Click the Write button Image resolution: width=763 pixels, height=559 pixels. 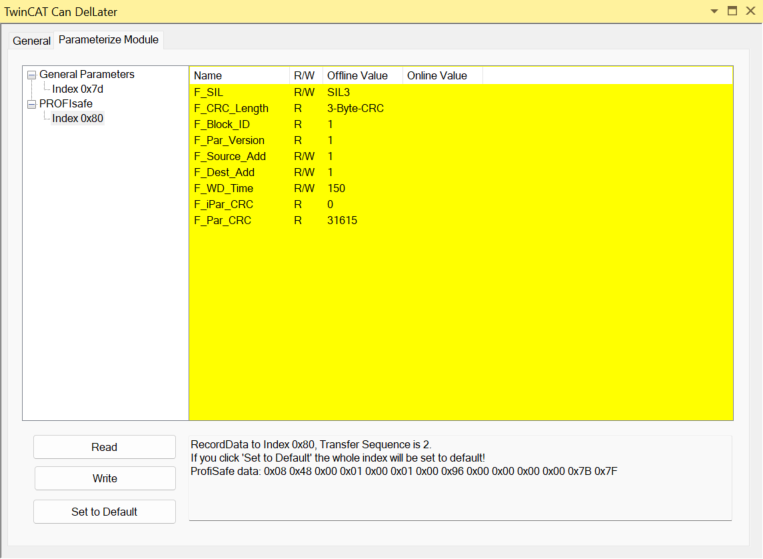click(105, 478)
